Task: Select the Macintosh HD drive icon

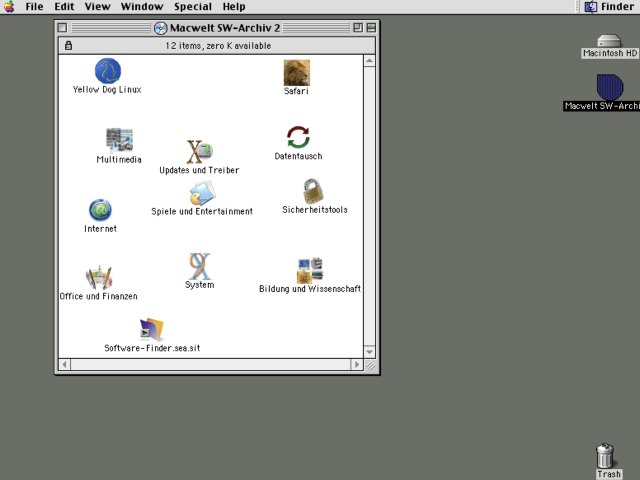Action: pos(609,41)
